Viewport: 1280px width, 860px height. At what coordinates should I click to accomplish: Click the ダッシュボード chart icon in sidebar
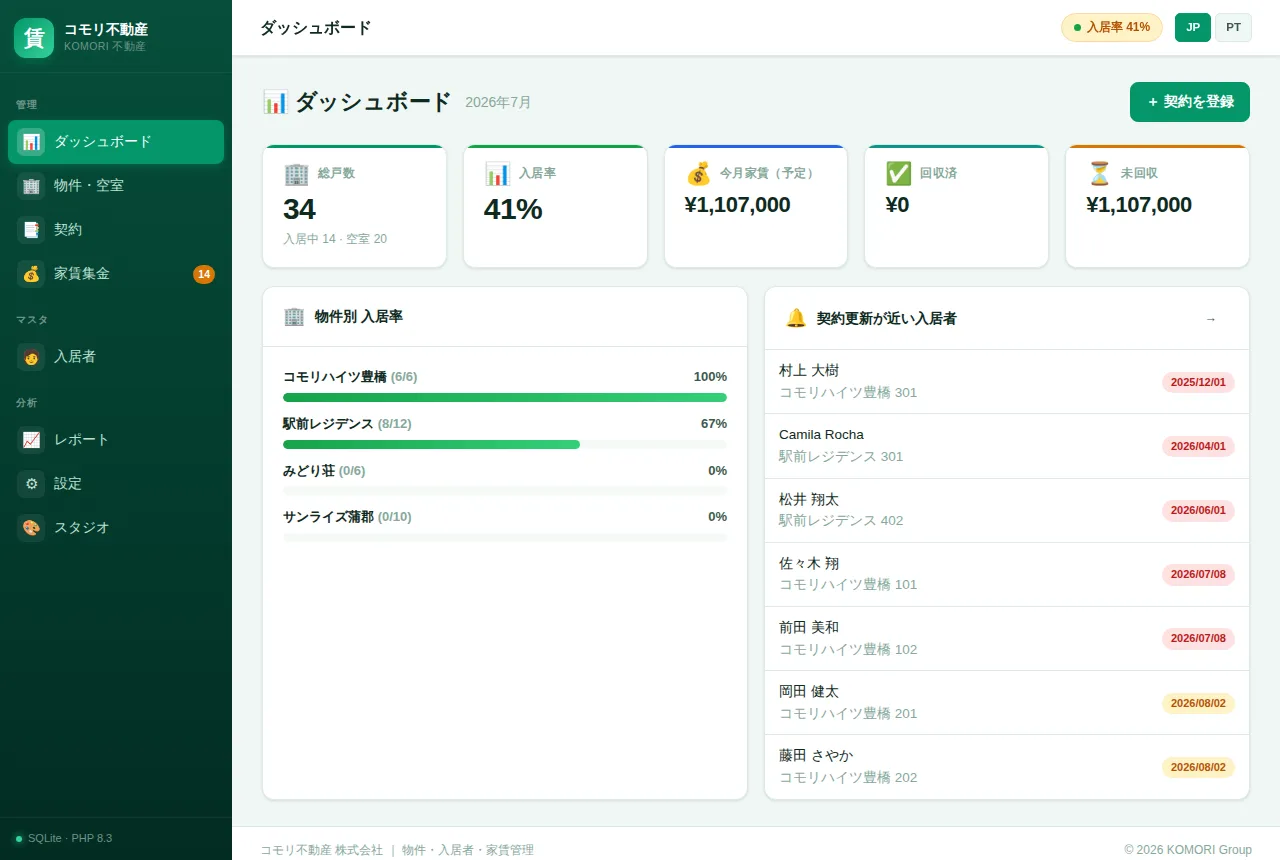click(x=31, y=142)
